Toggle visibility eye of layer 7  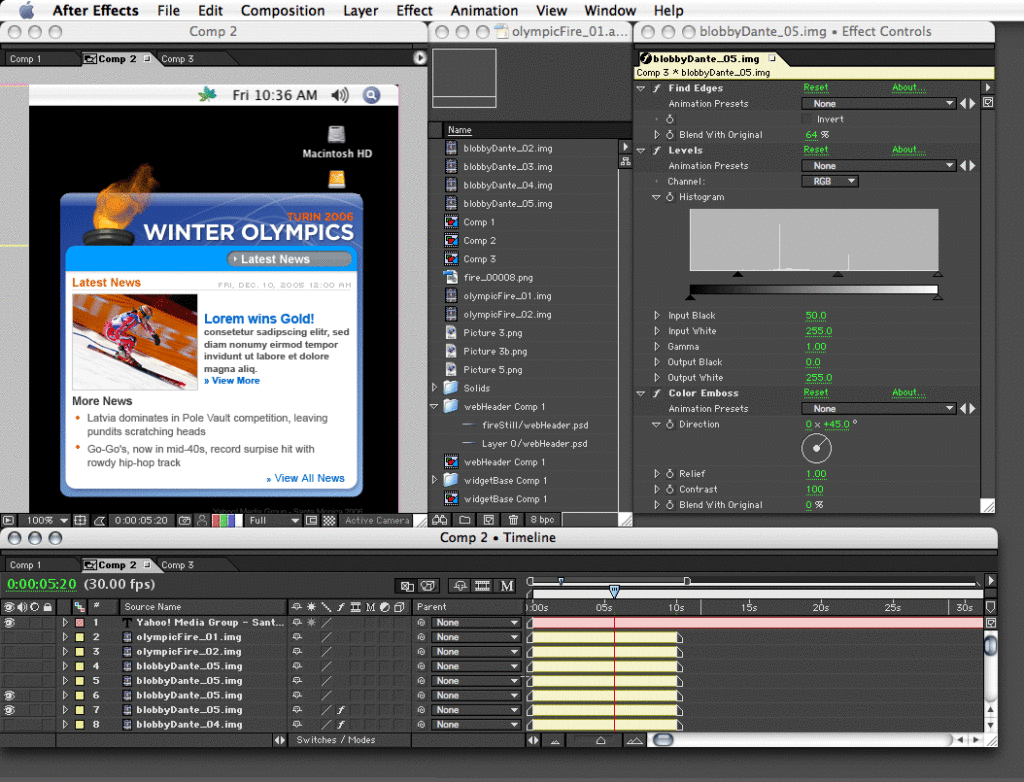(9, 709)
